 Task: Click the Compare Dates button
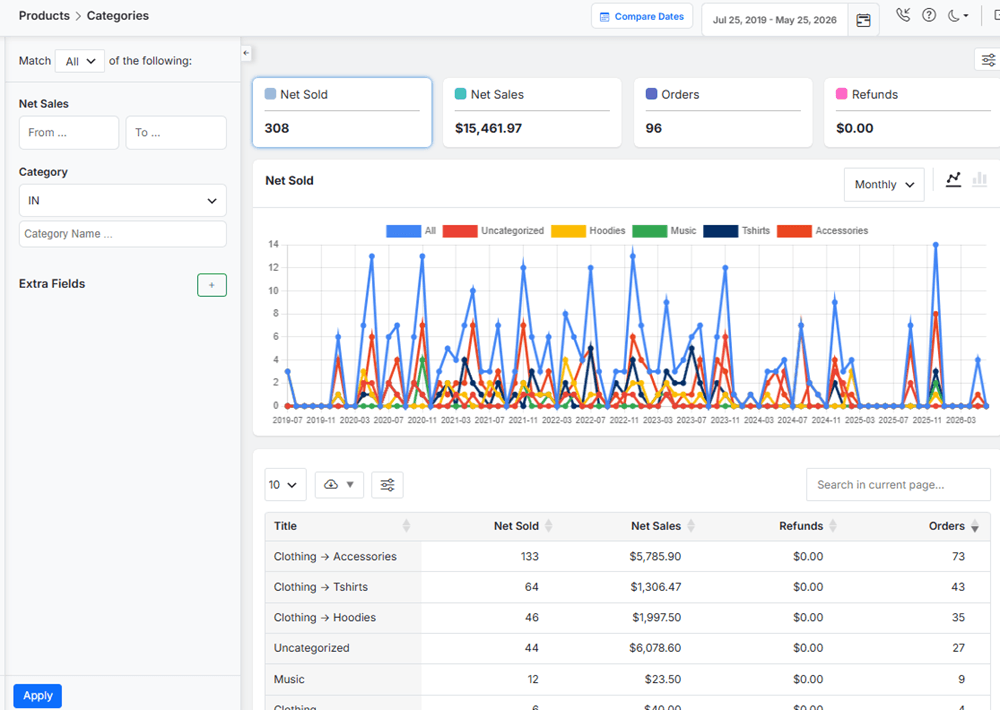point(642,17)
